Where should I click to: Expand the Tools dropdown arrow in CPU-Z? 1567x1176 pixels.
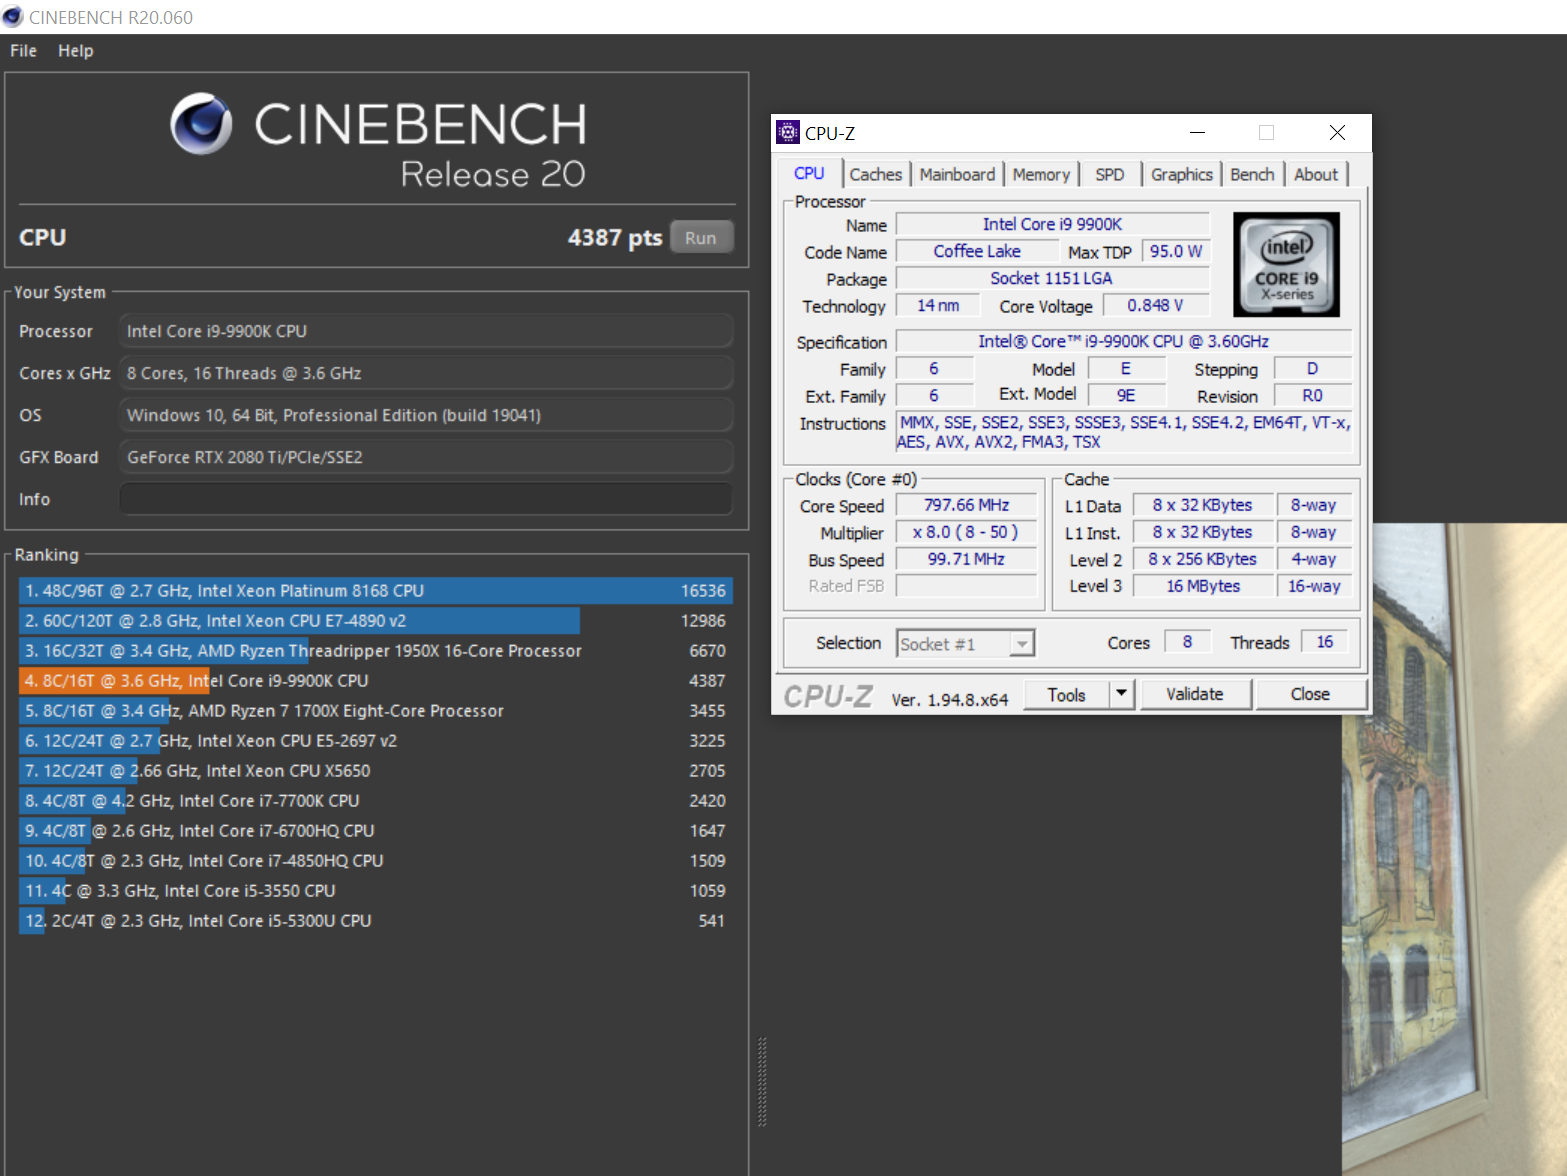1121,694
